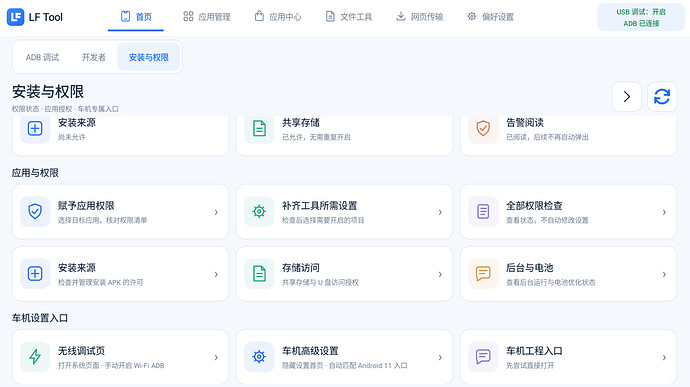
Task: Open the 车机工程入口 card title
Action: pyautogui.click(x=534, y=351)
